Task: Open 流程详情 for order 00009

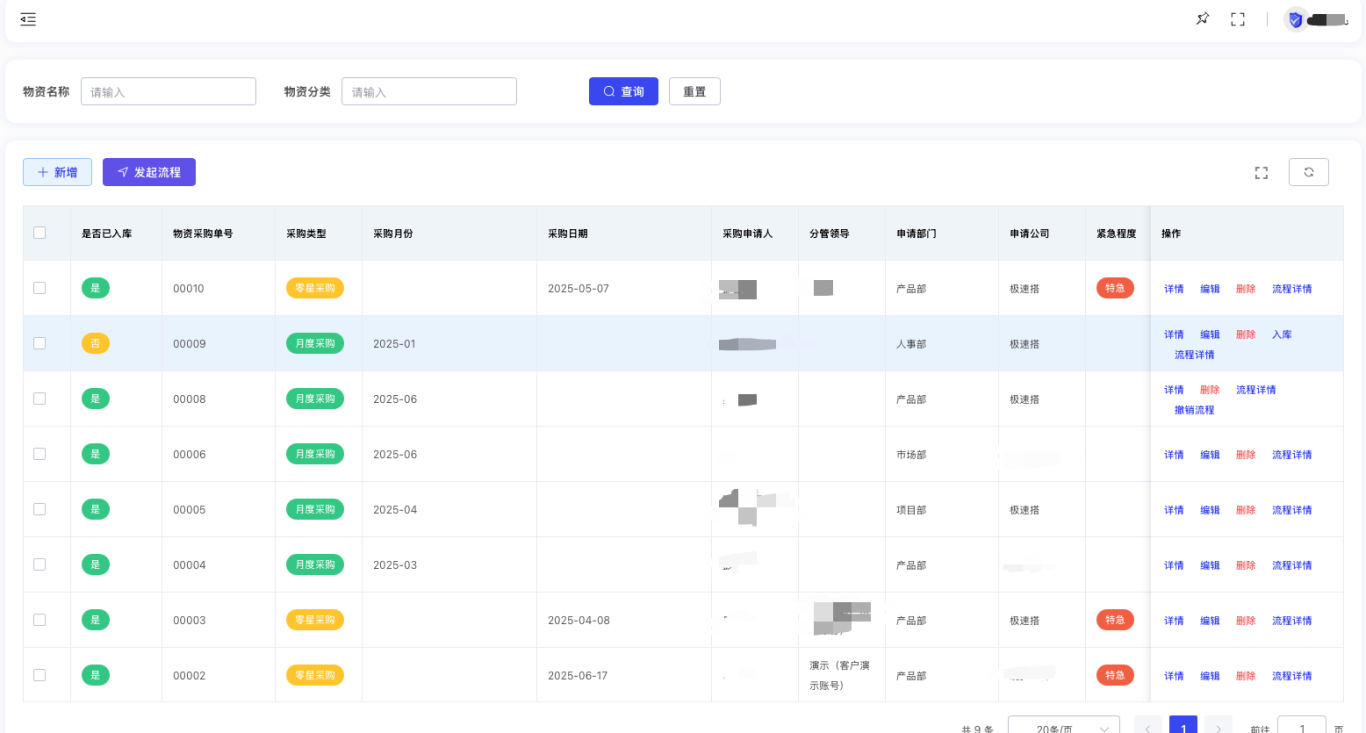Action: click(1195, 355)
